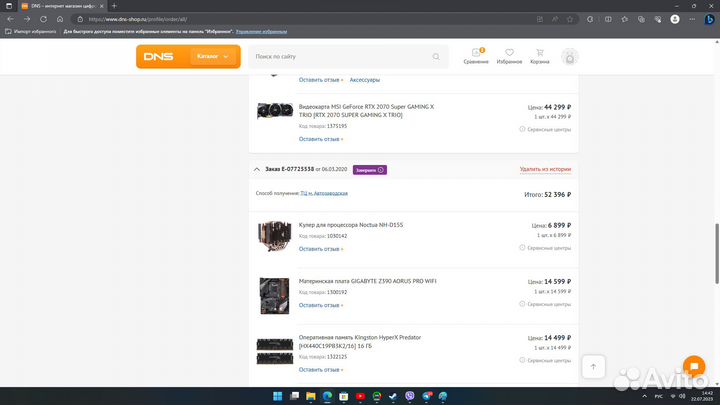720x405 pixels.
Task: Click the Kingston HyperX memory thumbnail
Action: coord(275,351)
